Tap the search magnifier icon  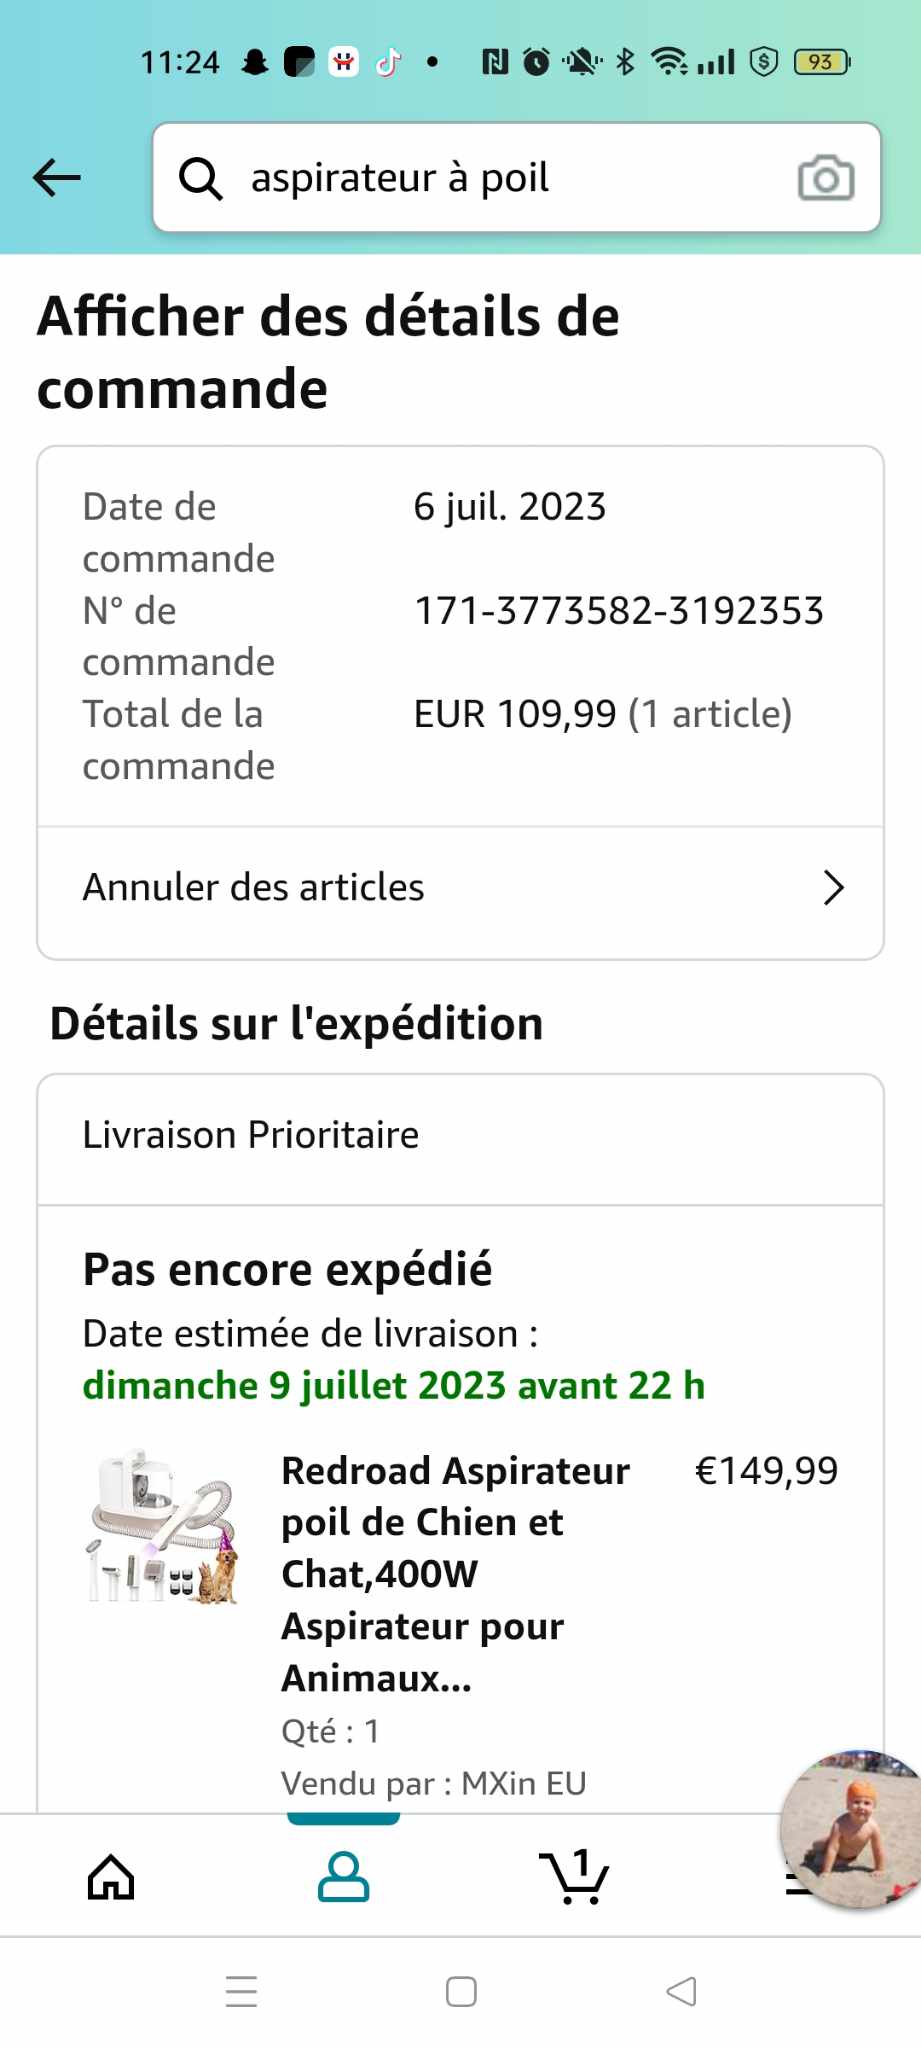(x=200, y=179)
